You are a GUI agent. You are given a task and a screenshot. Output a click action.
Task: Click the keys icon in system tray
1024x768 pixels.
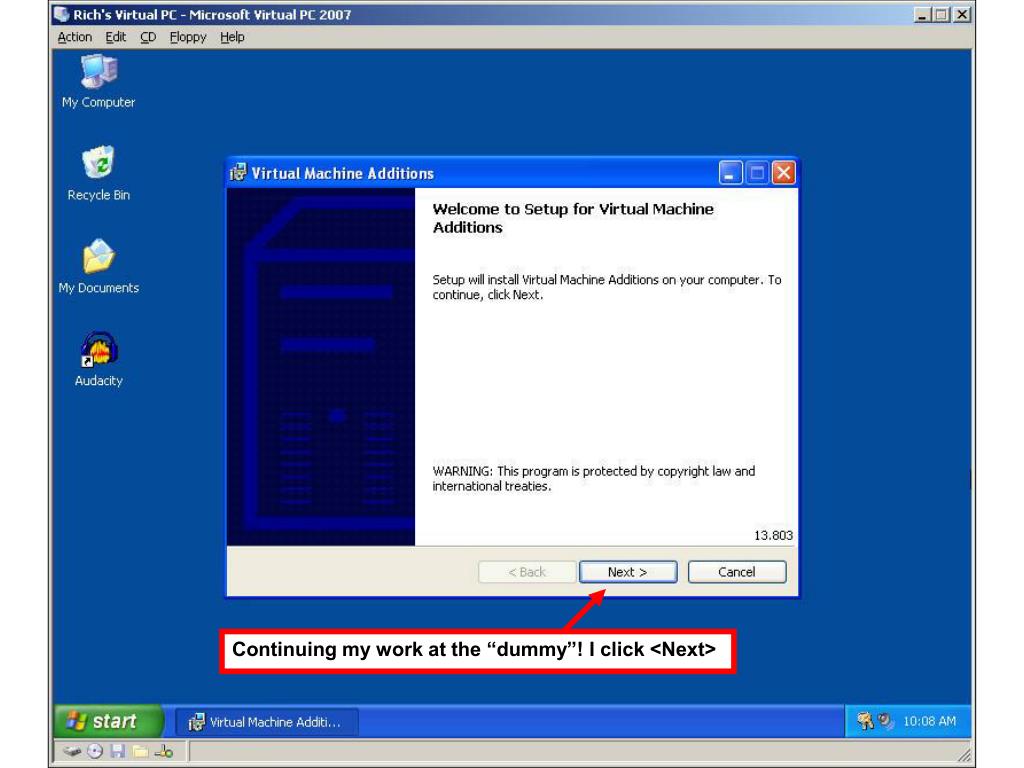pos(865,721)
